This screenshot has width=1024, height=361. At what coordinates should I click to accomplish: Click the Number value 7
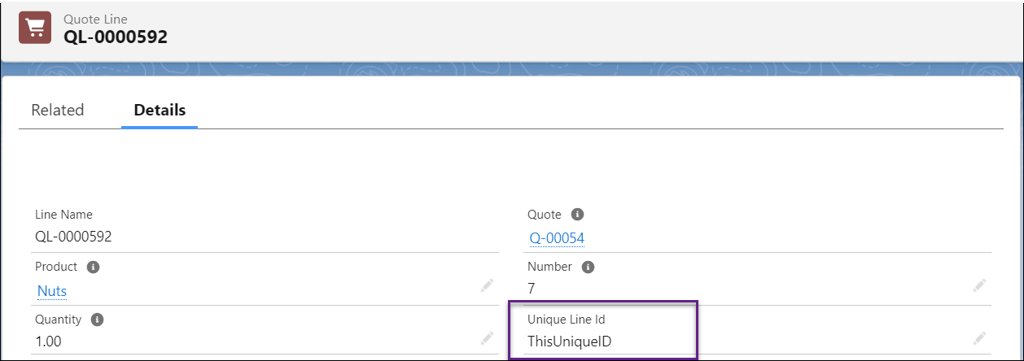pyautogui.click(x=532, y=289)
